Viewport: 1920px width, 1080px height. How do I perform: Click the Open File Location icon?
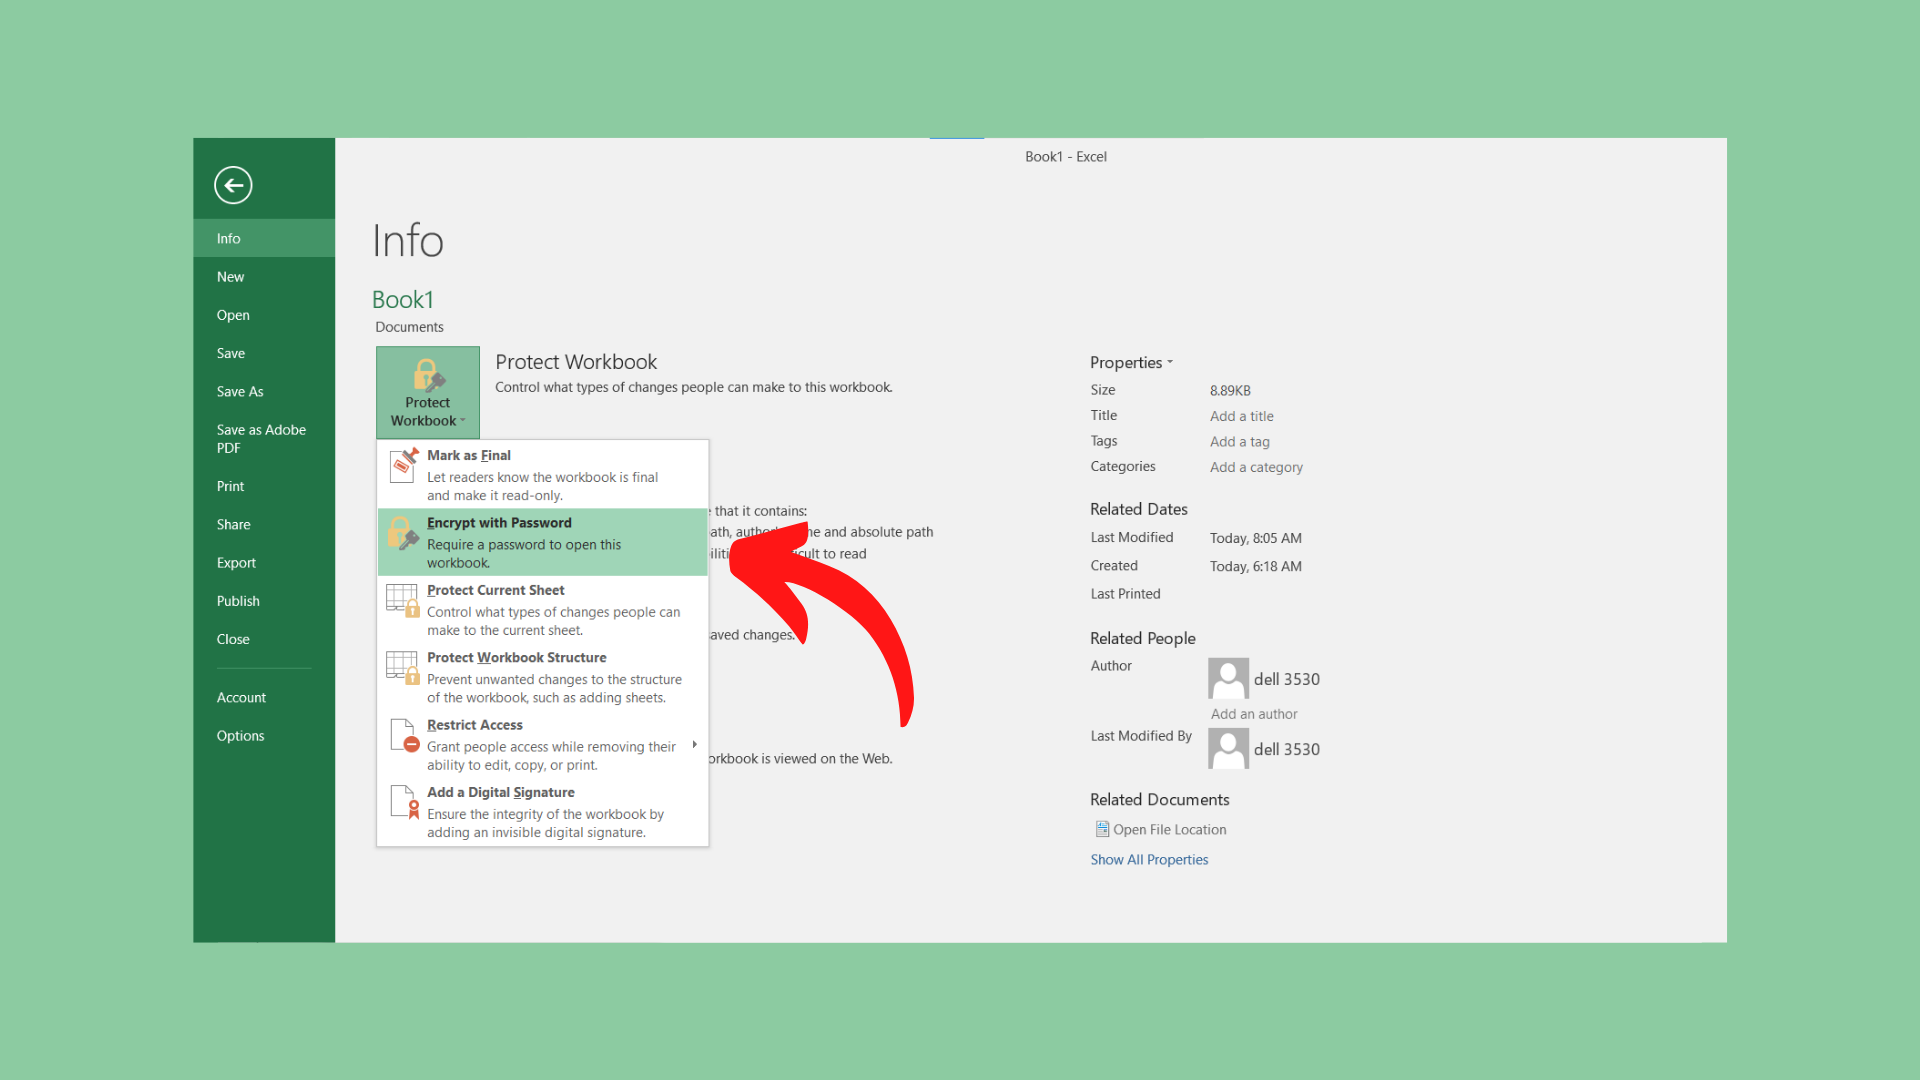pyautogui.click(x=1102, y=829)
